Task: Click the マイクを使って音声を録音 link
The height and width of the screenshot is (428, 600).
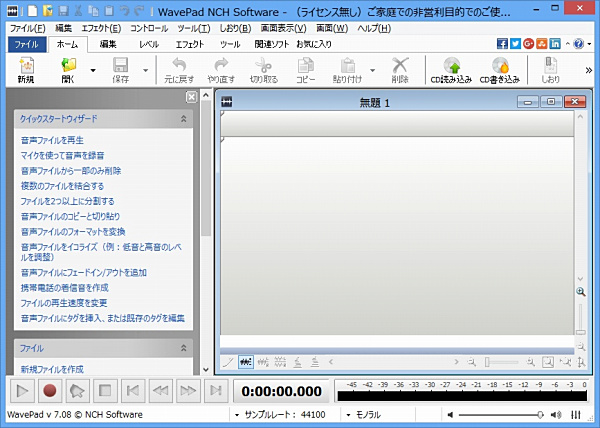Action: (62, 156)
